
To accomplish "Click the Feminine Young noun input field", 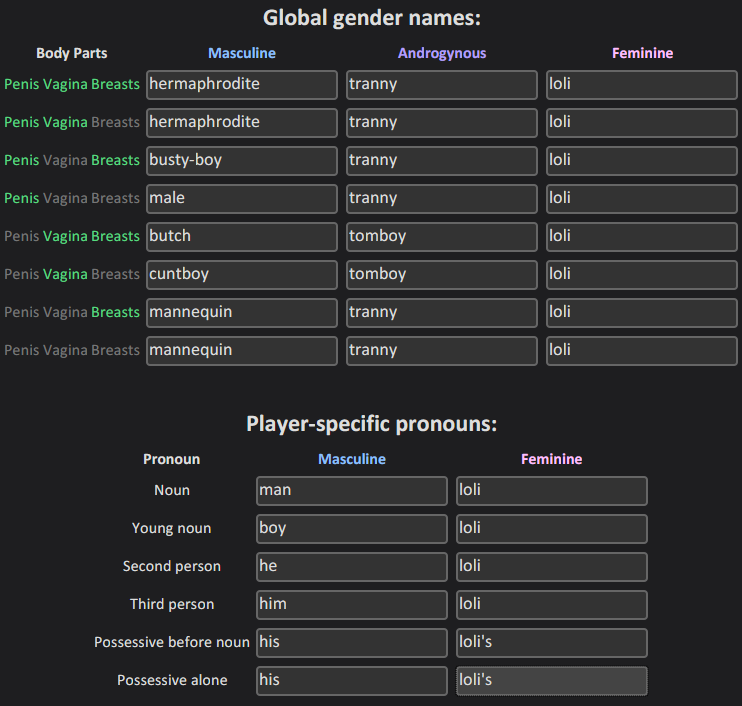I will point(551,529).
